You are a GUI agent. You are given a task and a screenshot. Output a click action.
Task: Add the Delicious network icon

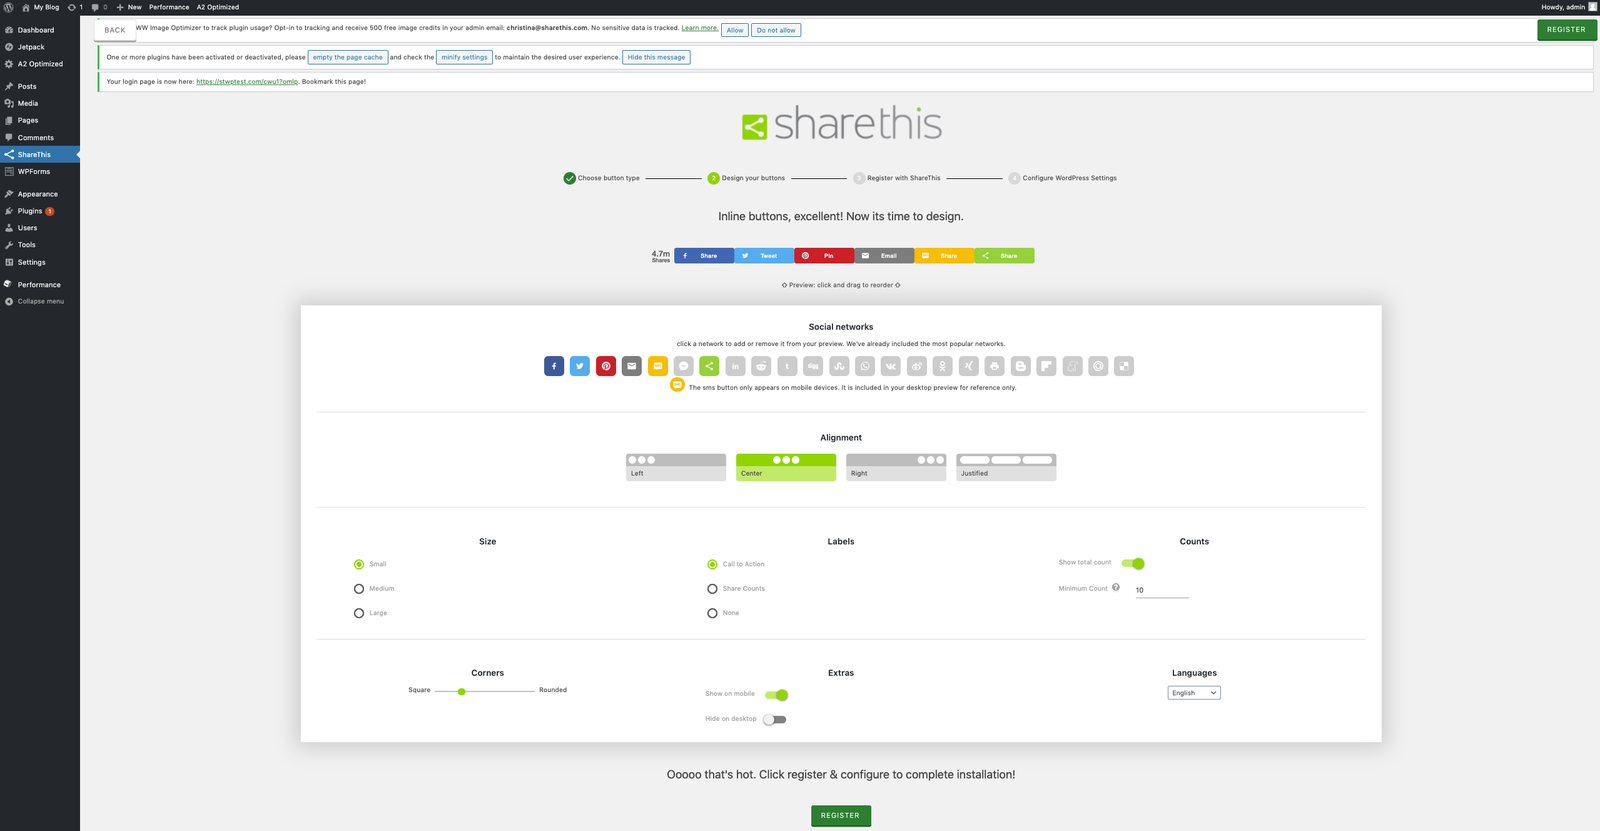point(1124,366)
